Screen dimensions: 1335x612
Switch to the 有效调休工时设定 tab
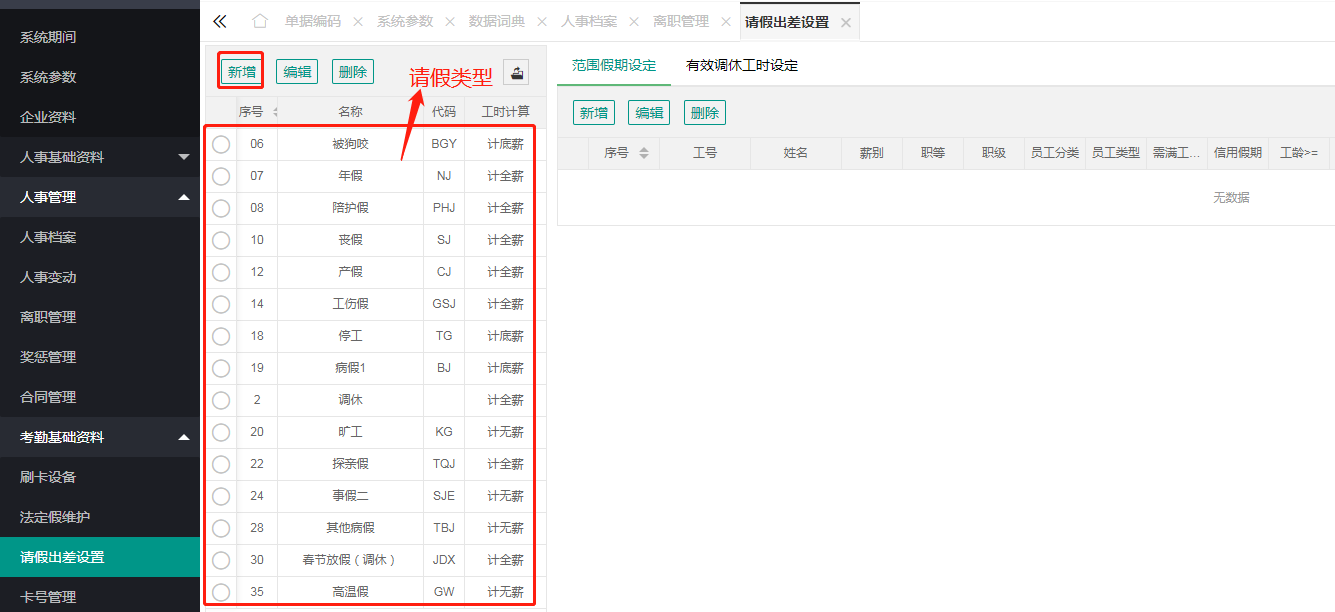(x=741, y=66)
